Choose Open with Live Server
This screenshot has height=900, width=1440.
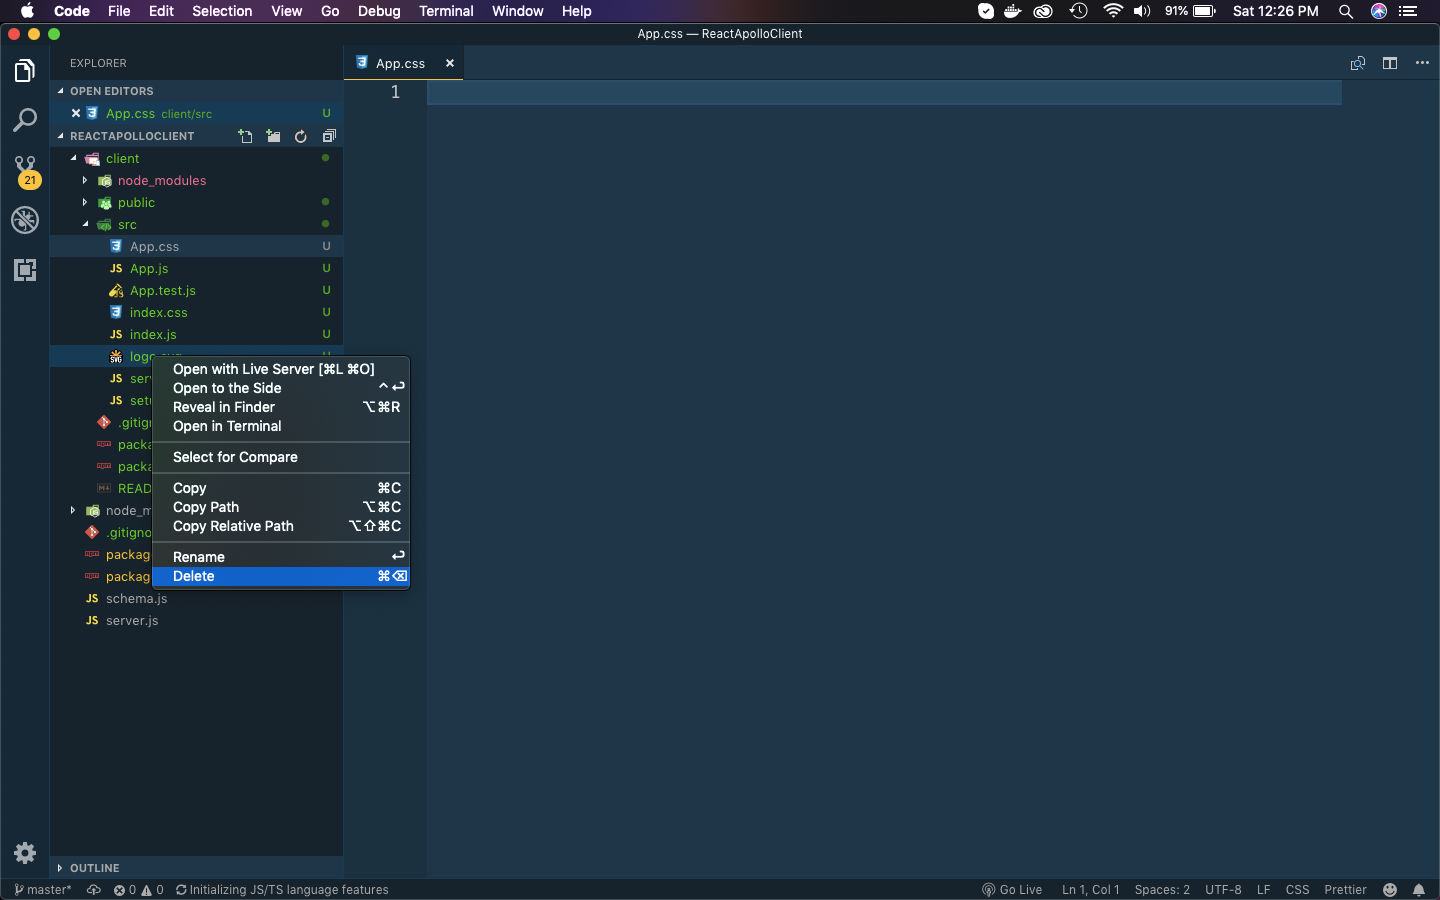tap(281, 369)
